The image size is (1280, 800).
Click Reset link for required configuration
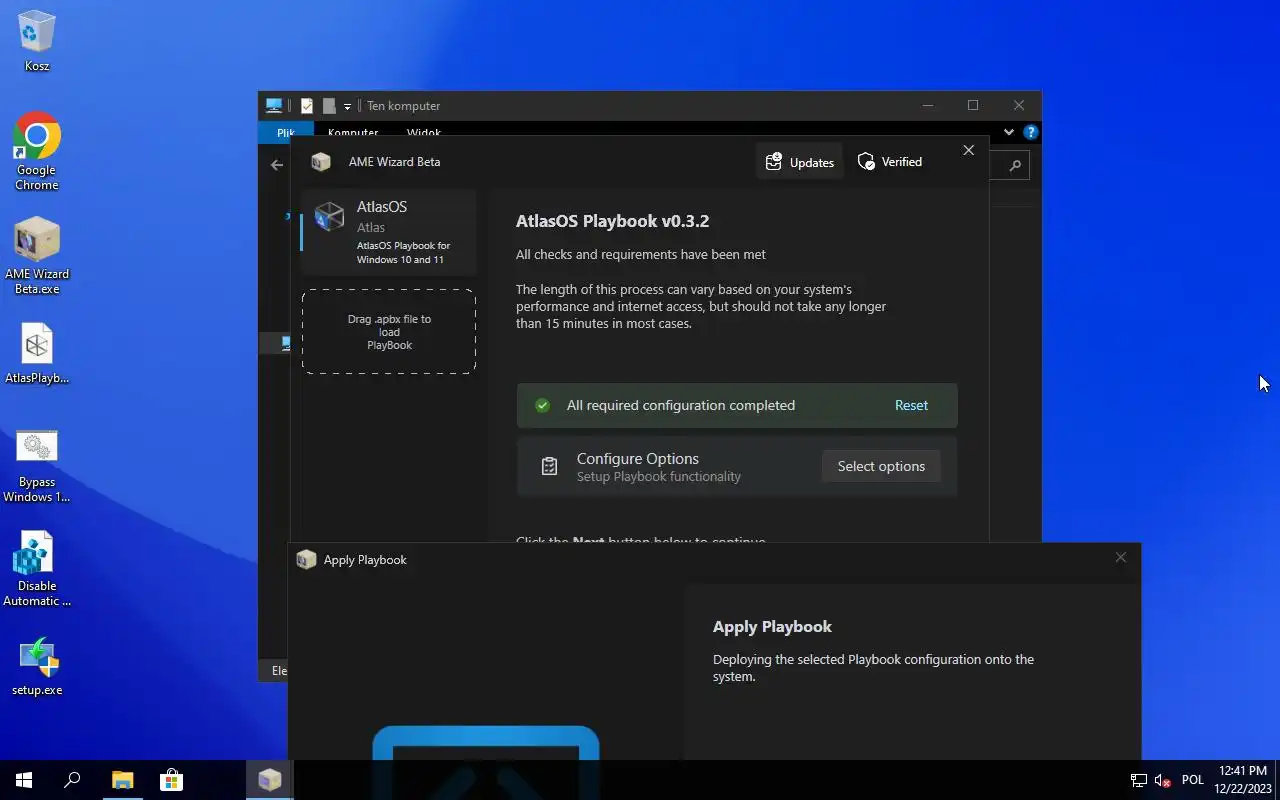click(911, 405)
